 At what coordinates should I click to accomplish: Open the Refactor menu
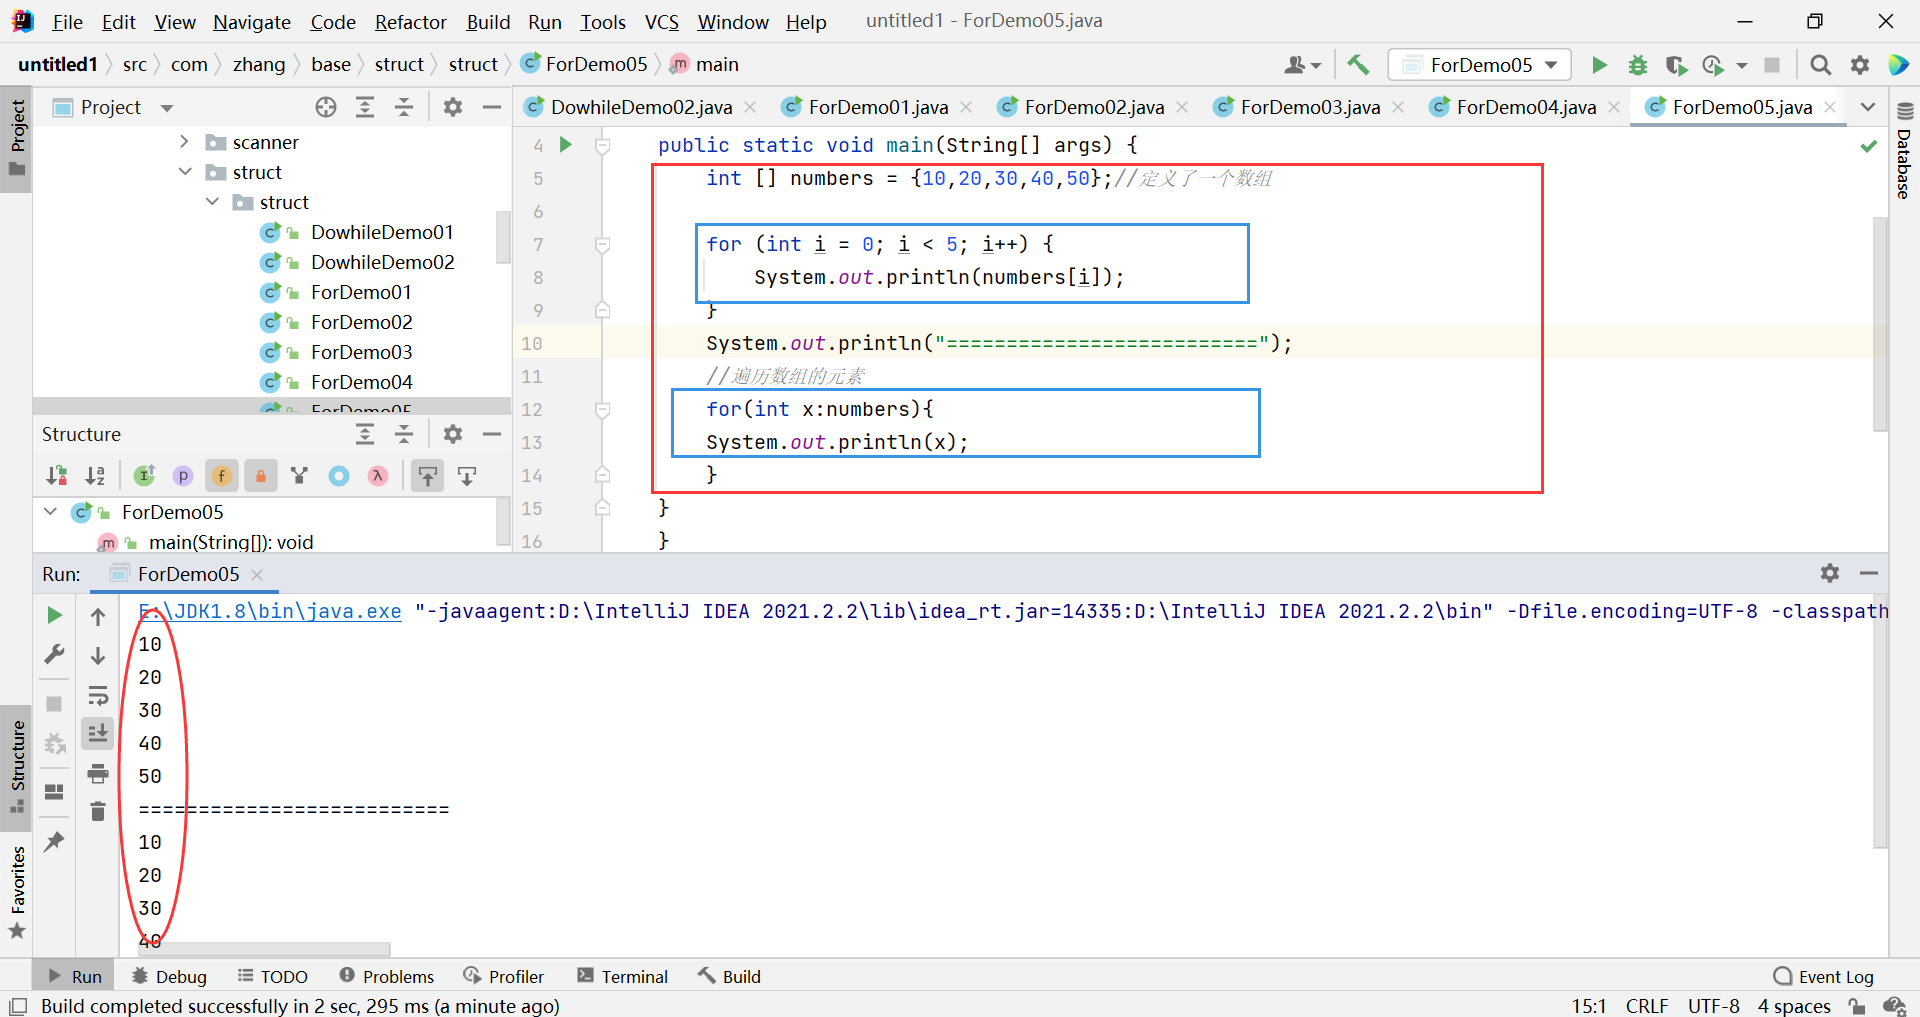411,22
